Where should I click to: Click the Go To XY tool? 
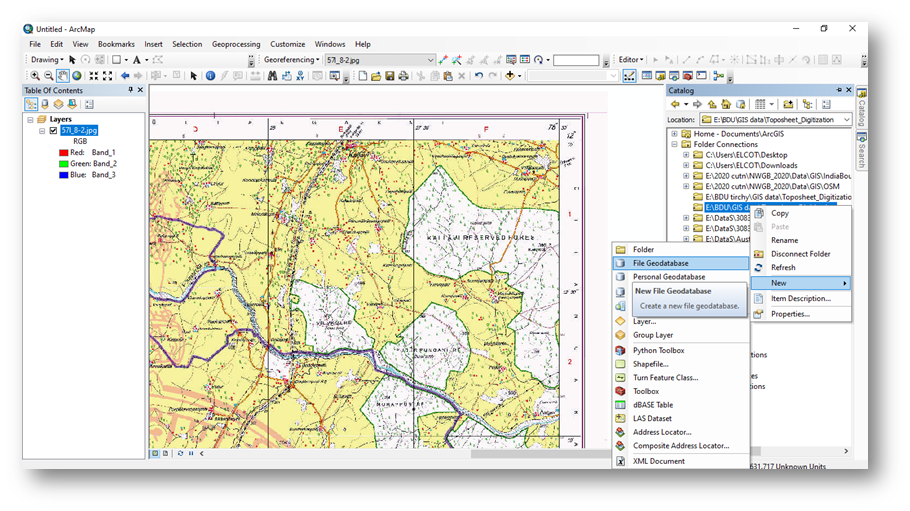300,75
